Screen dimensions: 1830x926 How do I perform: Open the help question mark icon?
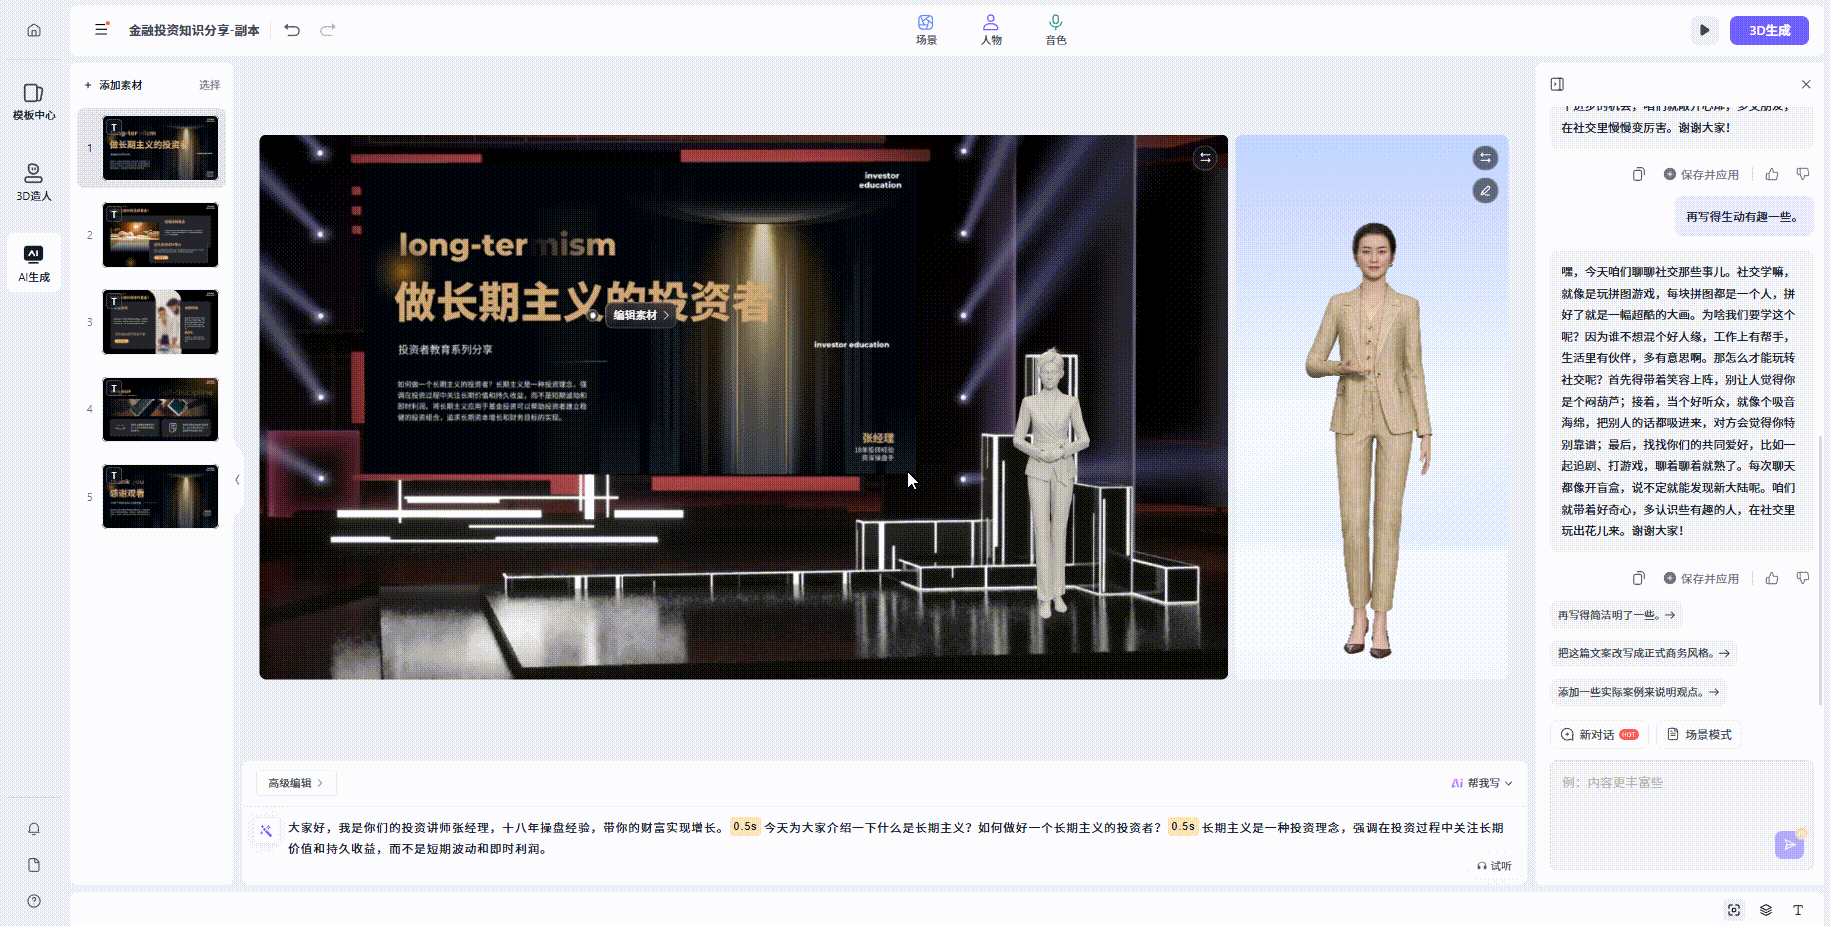pyautogui.click(x=34, y=901)
